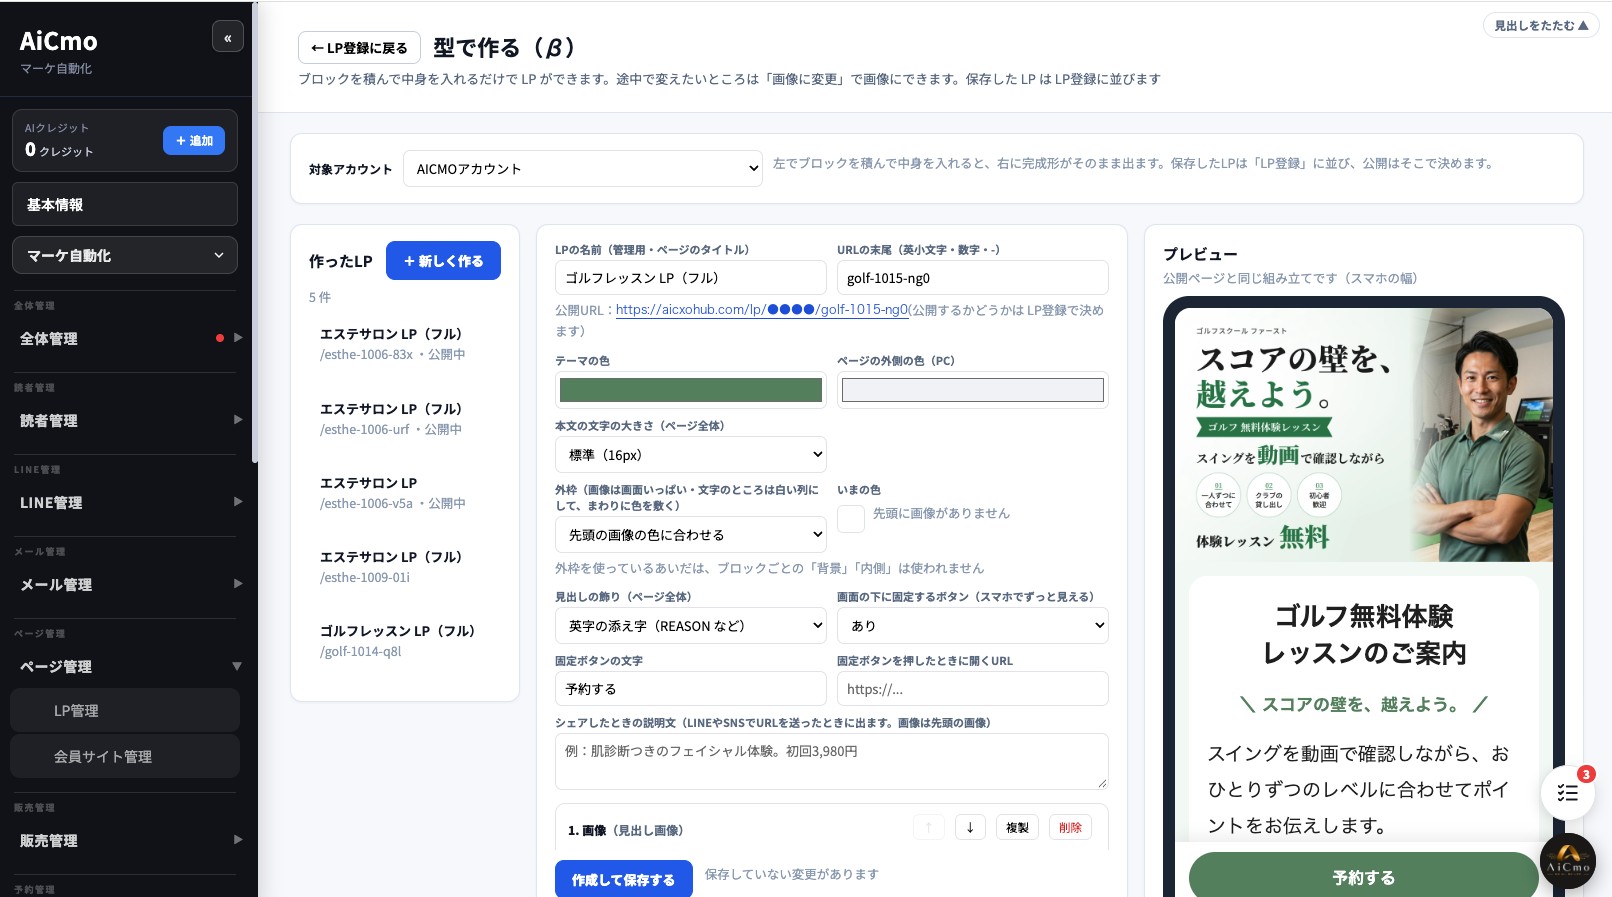1612x897 pixels.
Task: Pick the green テーマの色 swatch
Action: pos(691,389)
